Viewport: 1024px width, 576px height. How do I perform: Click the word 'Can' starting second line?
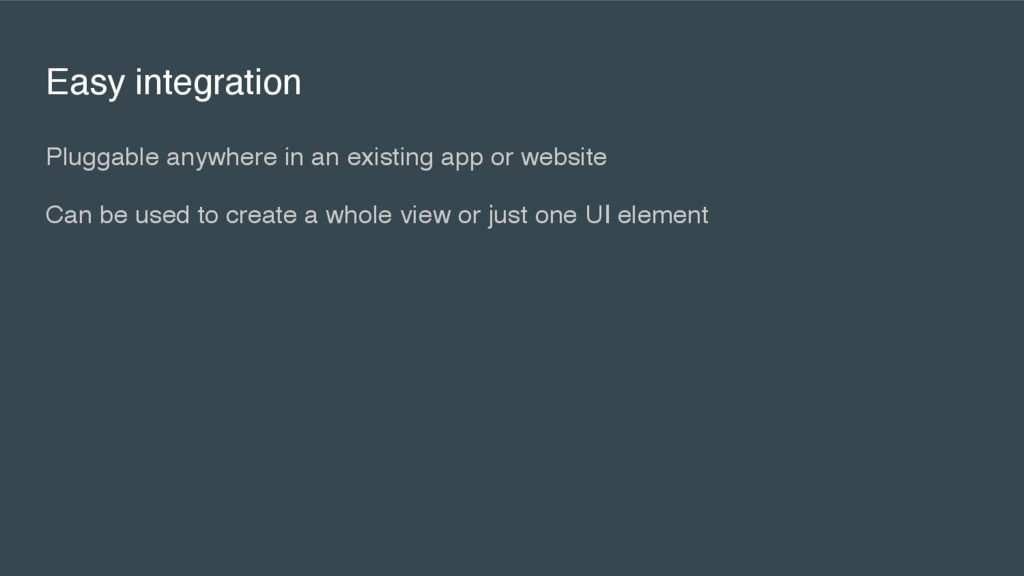(x=69, y=215)
